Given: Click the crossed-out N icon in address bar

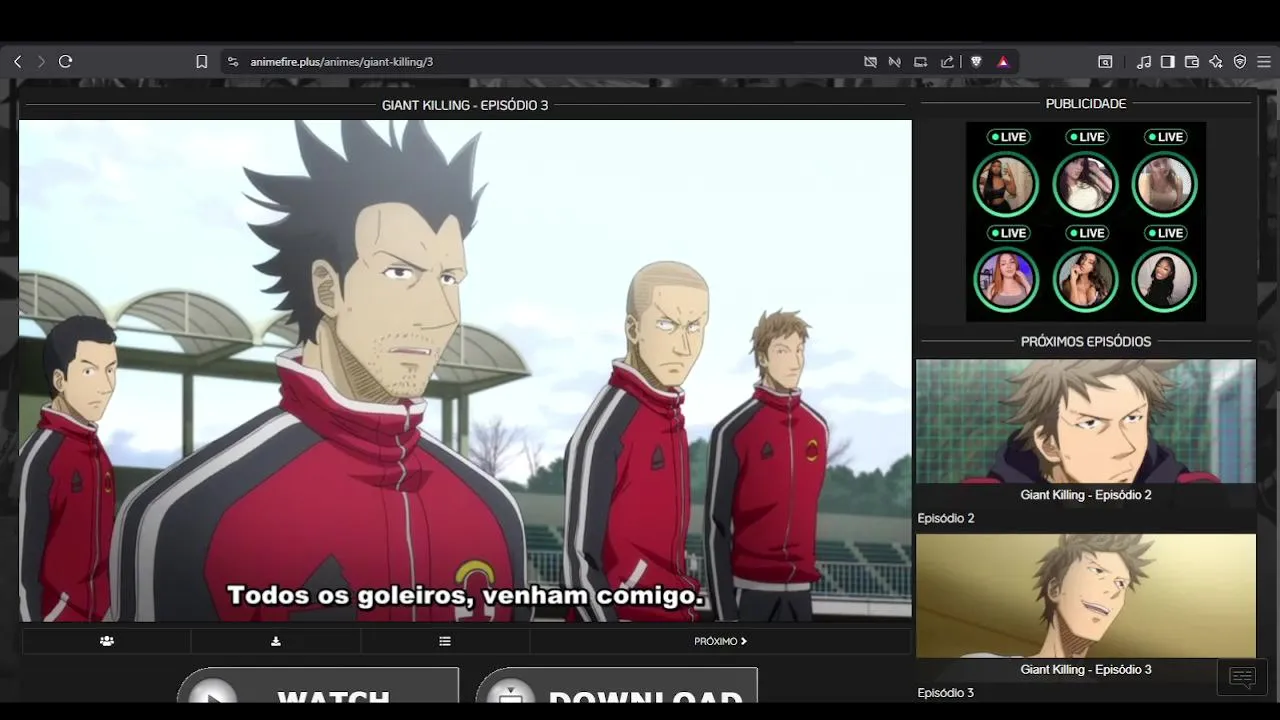Looking at the screenshot, I should click(895, 62).
